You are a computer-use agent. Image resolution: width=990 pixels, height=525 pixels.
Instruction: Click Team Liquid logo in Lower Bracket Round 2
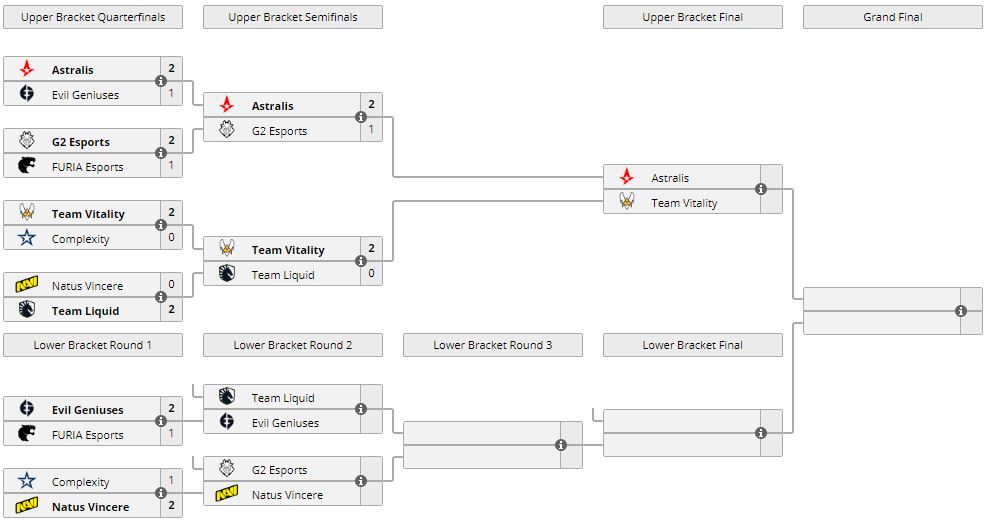227,397
